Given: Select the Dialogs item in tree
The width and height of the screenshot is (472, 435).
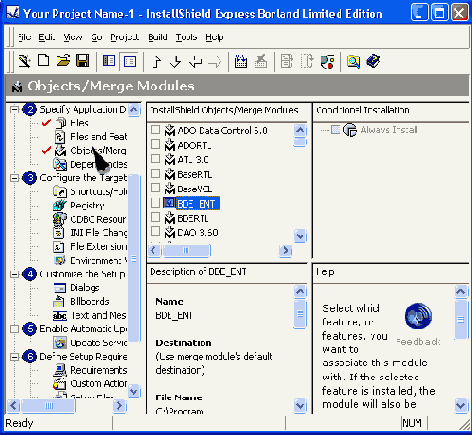Looking at the screenshot, I should click(85, 288).
